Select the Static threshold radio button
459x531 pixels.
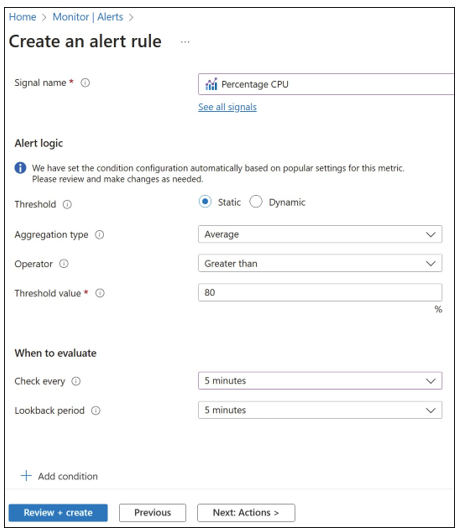(x=205, y=201)
